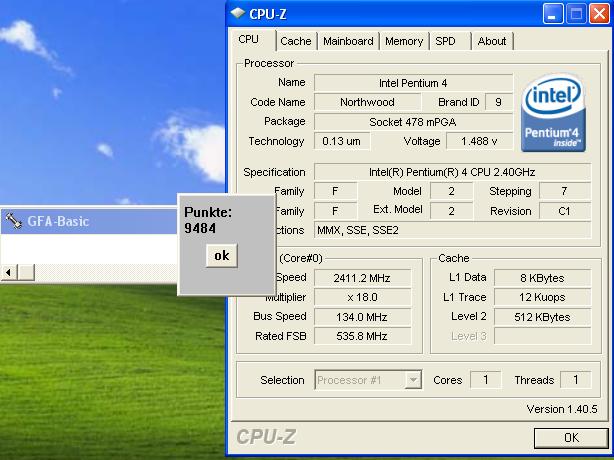The image size is (614, 460).
Task: Click the L1 Data value '8 KBytes'
Action: coord(542,278)
